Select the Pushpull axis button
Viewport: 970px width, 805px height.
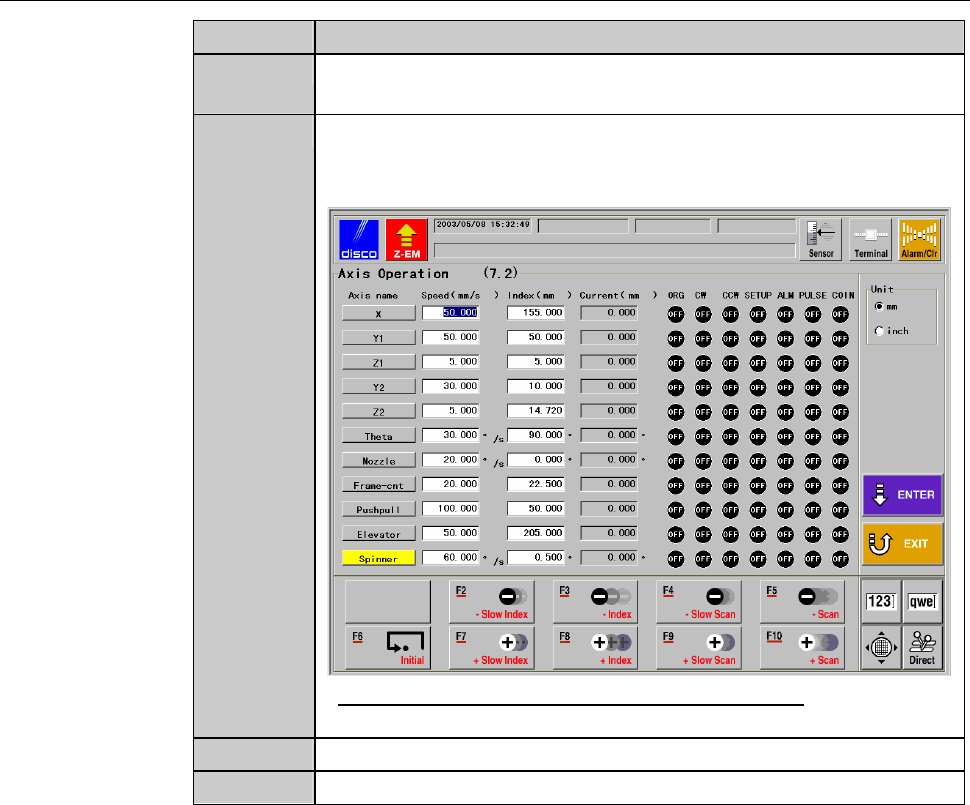tap(379, 509)
